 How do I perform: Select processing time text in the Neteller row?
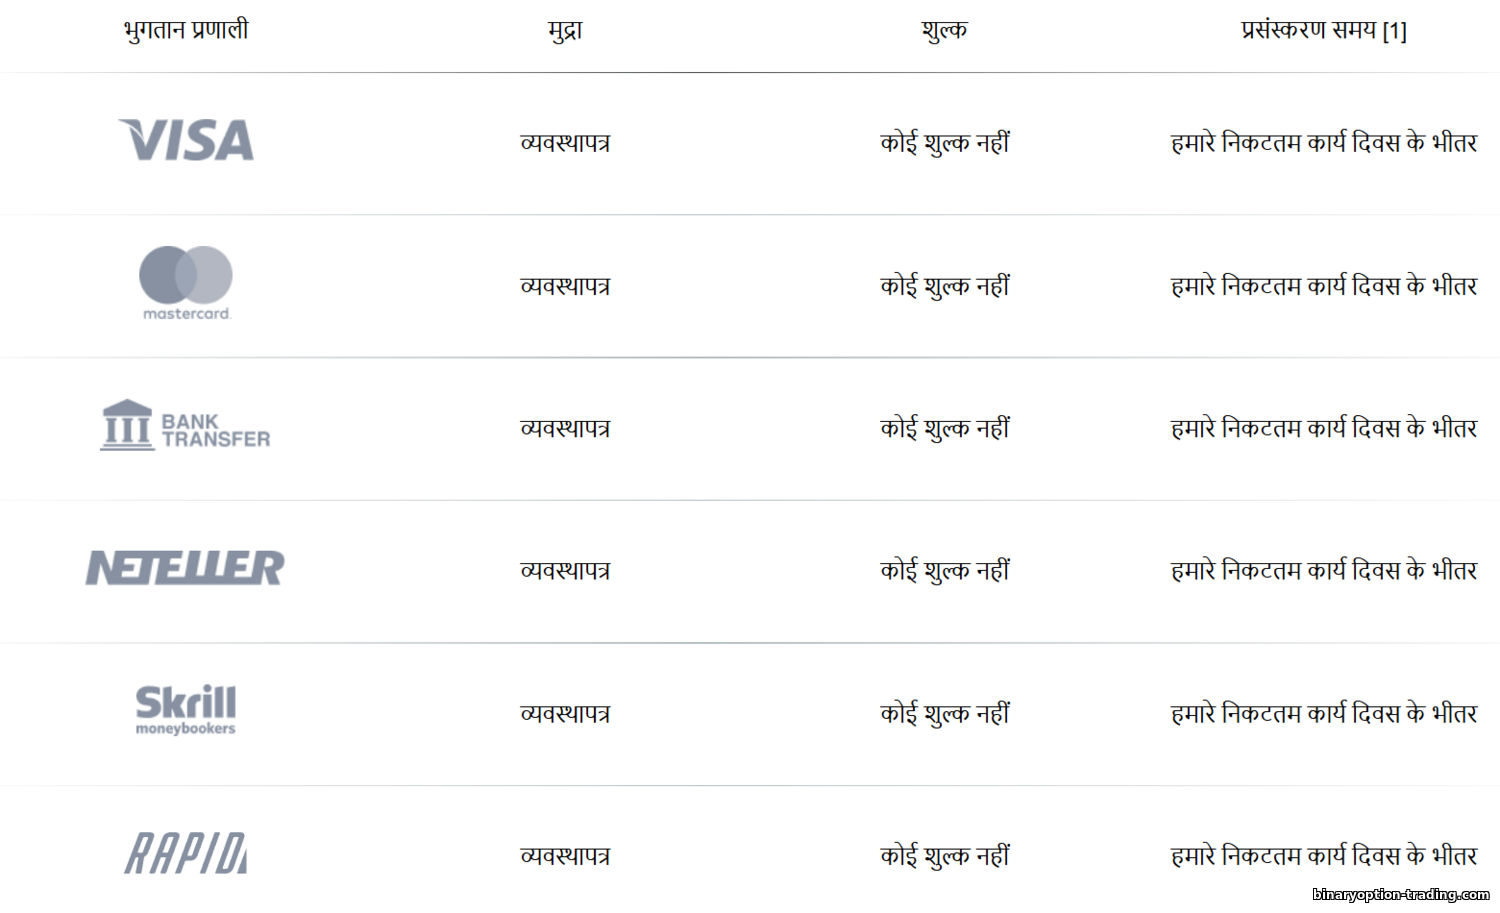[x=1323, y=570]
